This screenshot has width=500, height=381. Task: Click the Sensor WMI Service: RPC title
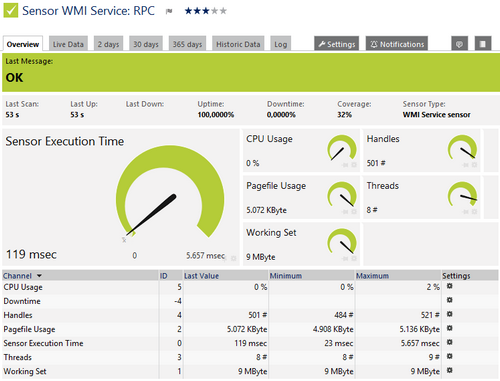pyautogui.click(x=88, y=11)
